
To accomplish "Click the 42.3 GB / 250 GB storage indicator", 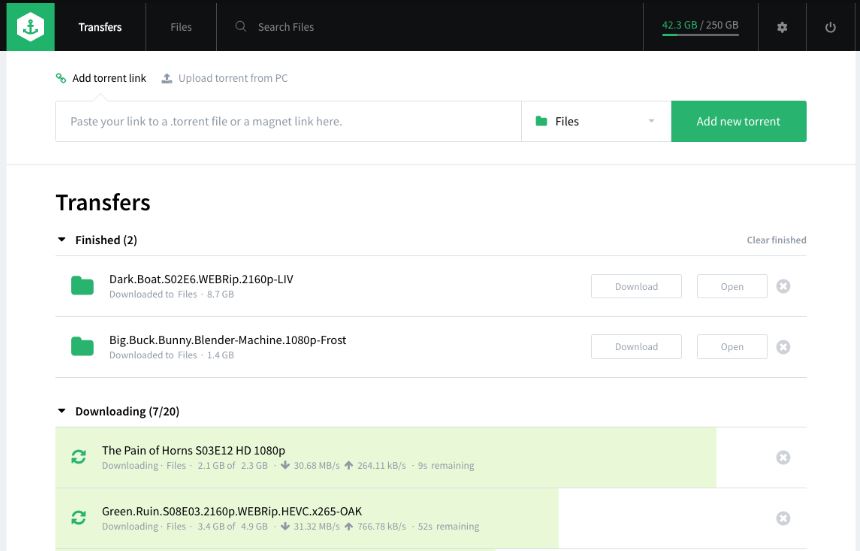I will pos(700,26).
